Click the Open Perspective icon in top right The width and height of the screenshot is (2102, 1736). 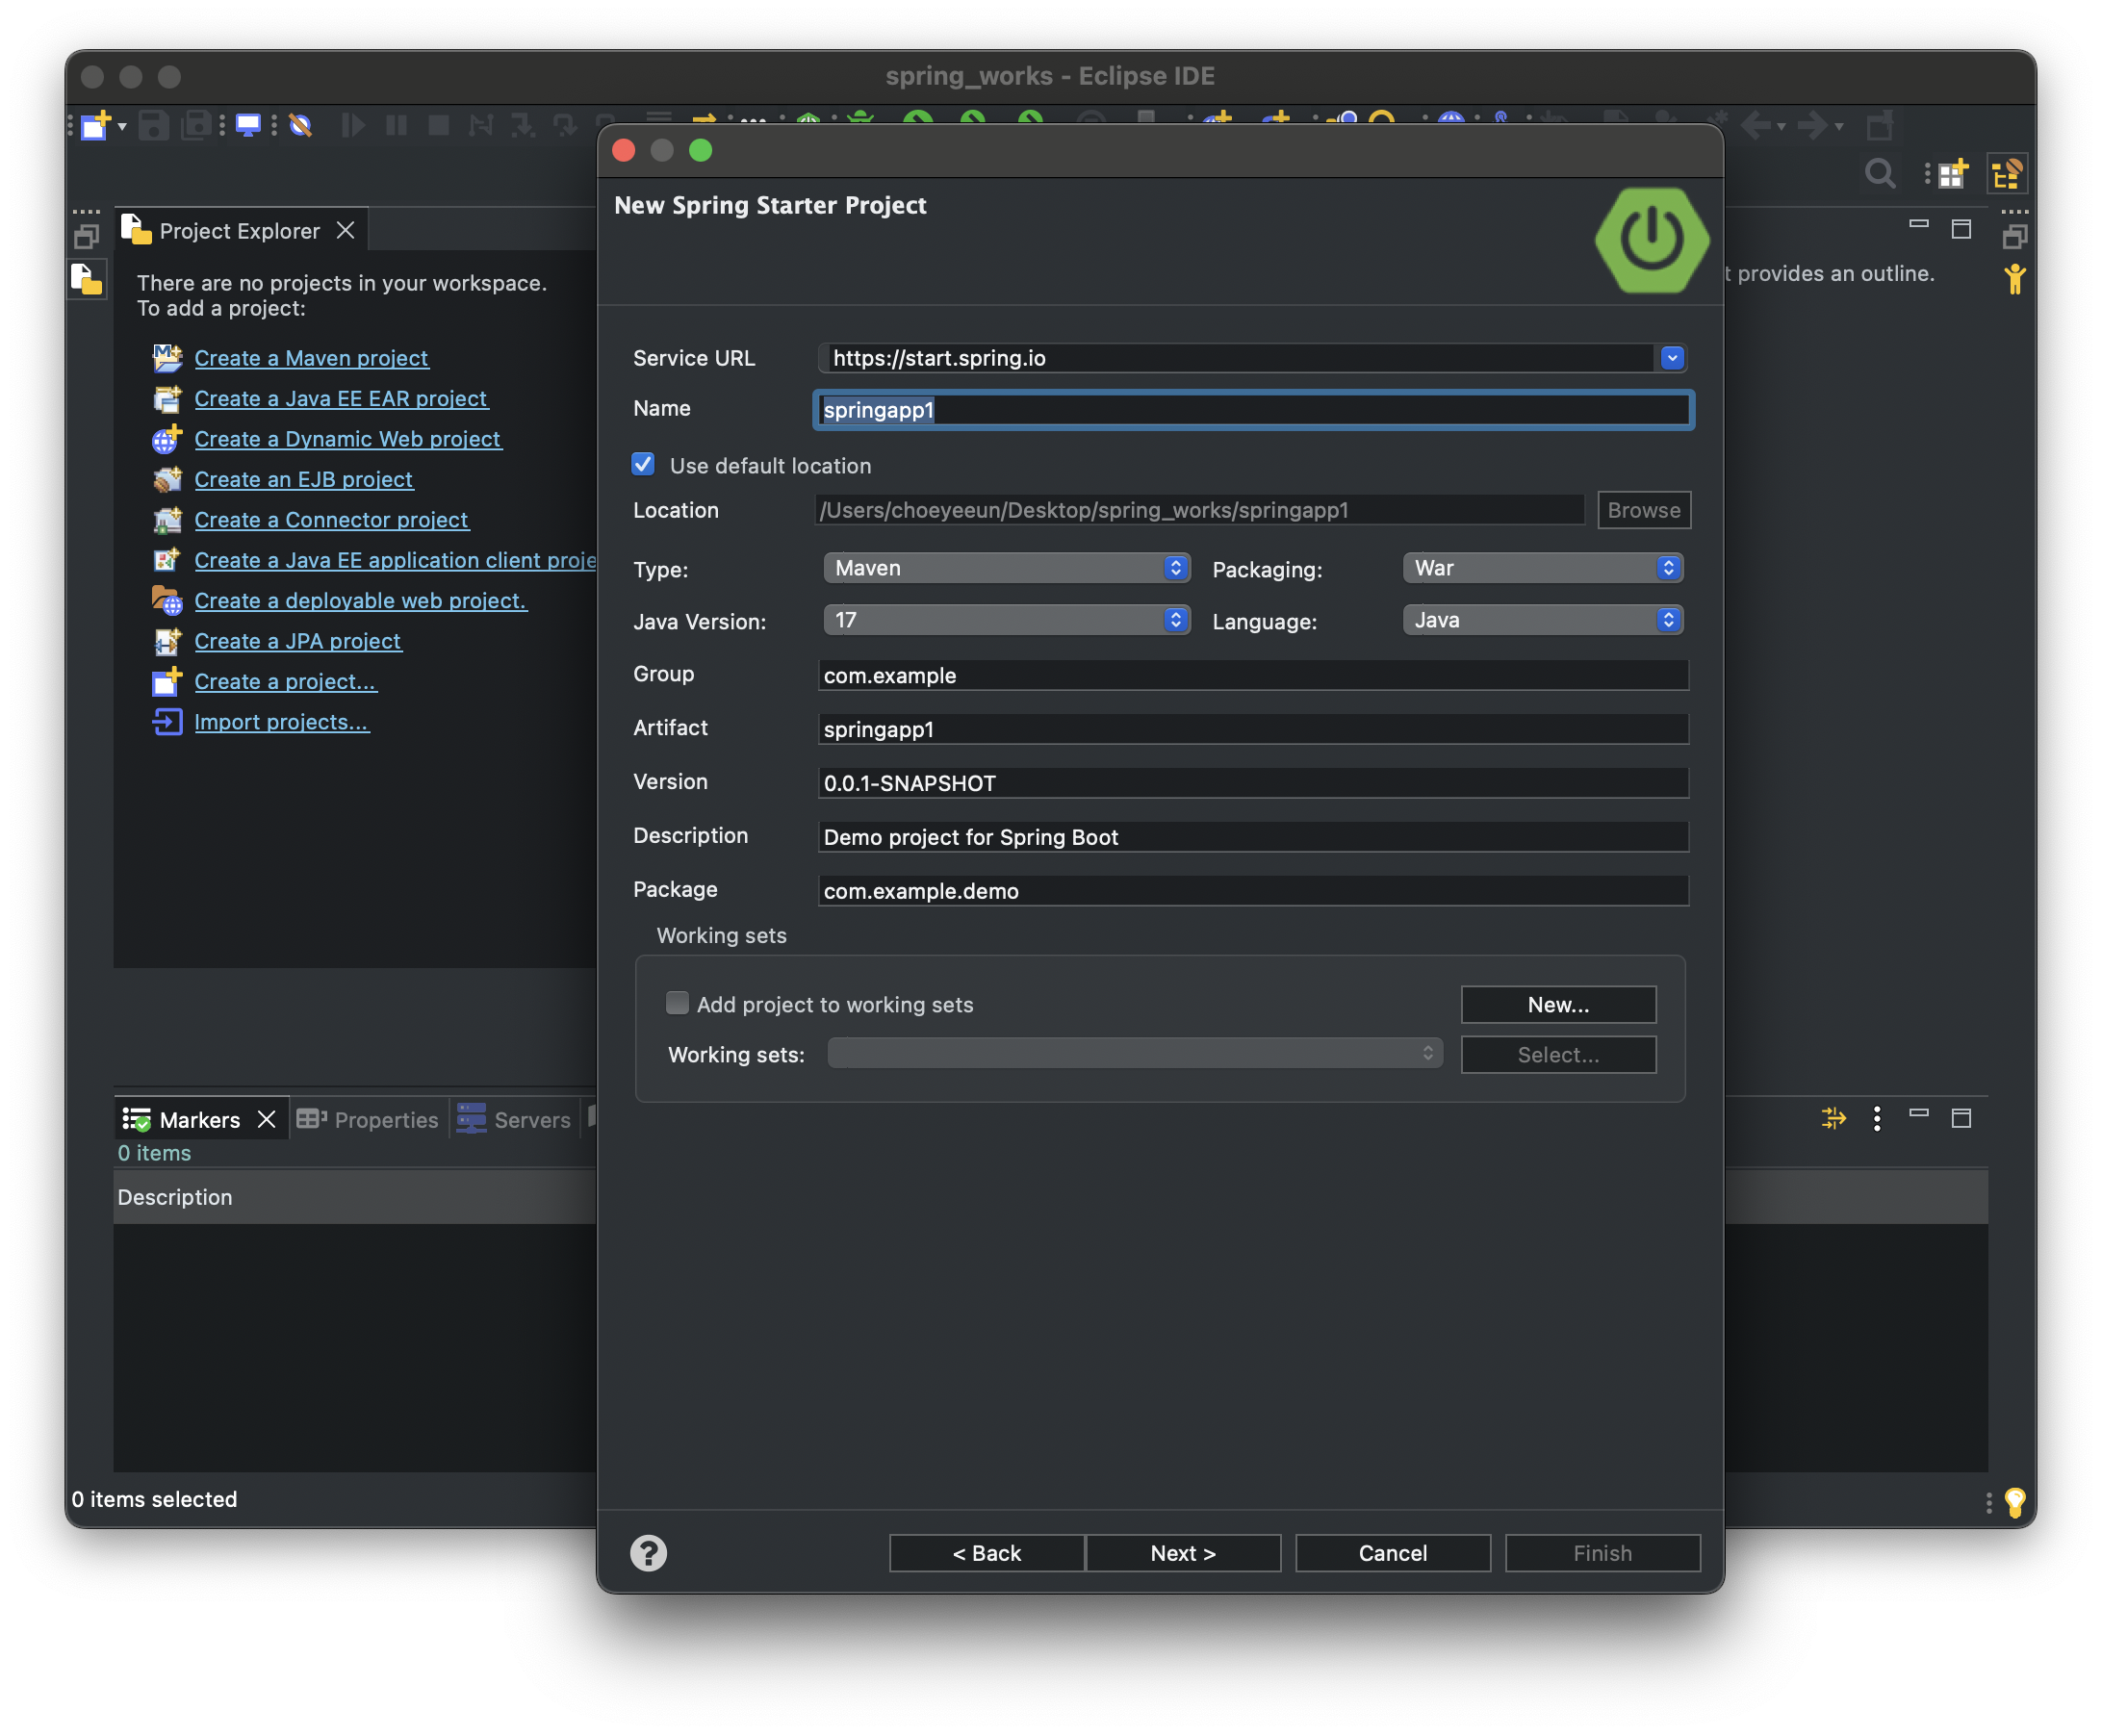[x=1952, y=174]
